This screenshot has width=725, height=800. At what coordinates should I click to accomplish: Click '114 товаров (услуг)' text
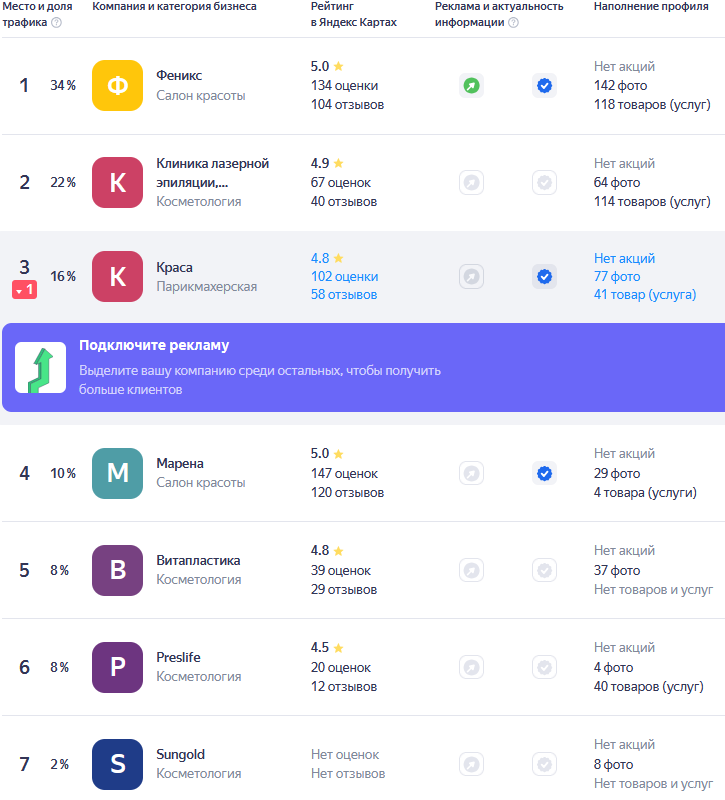coord(652,202)
